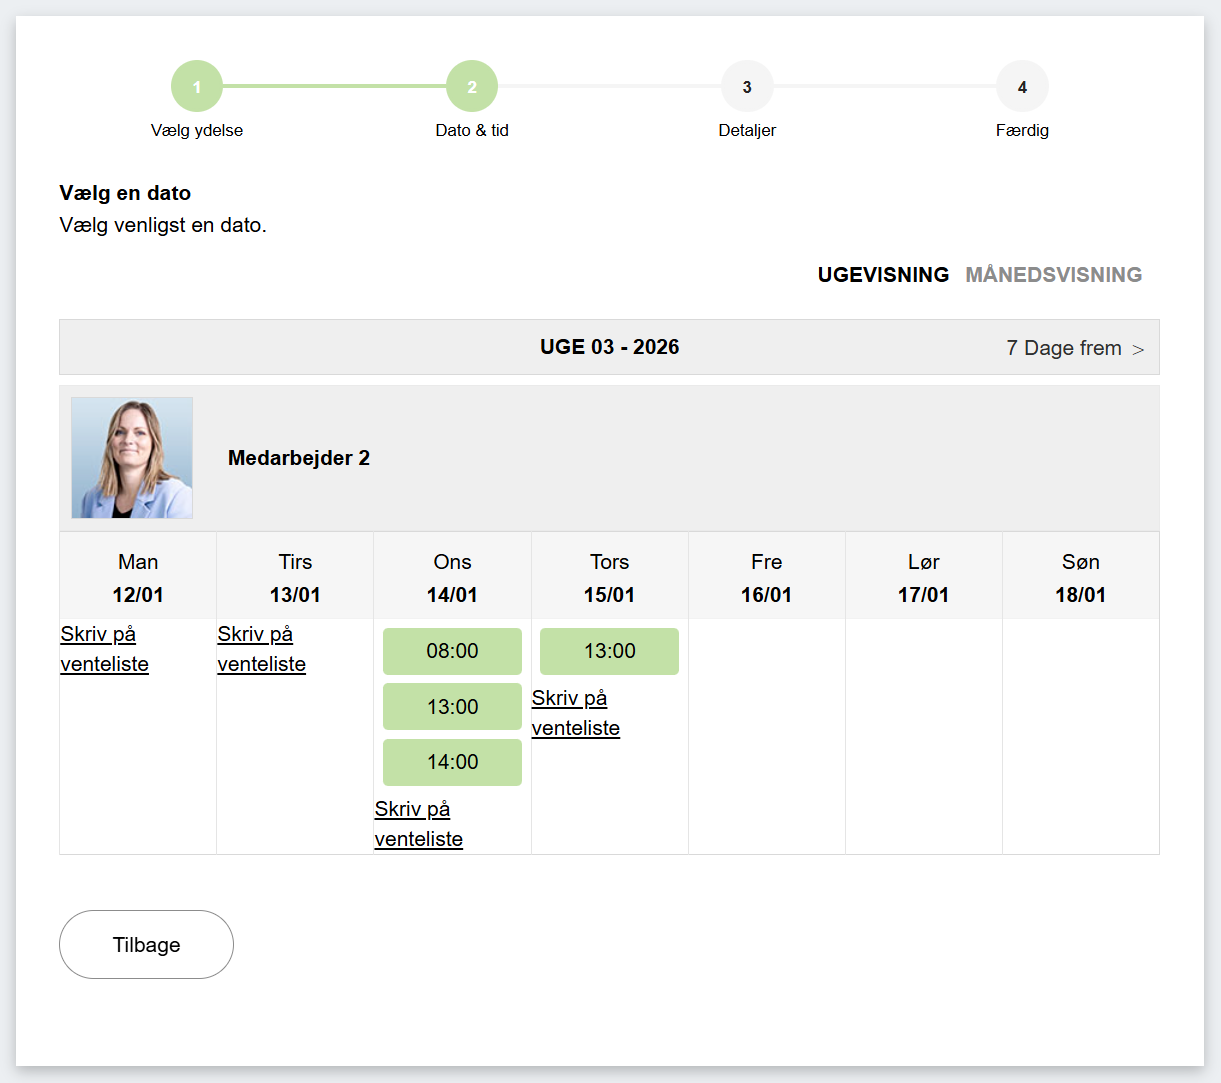Image resolution: width=1221 pixels, height=1083 pixels.
Task: Switch to Ugevisning tab
Action: [883, 275]
